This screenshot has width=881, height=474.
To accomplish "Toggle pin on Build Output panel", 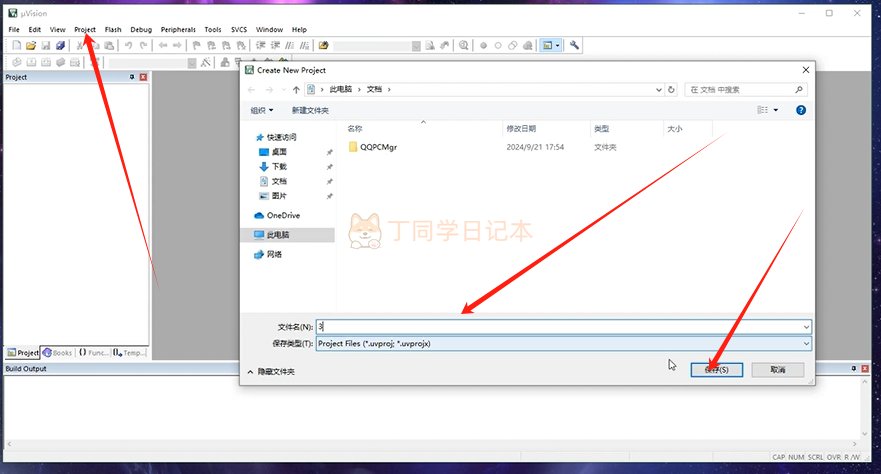I will coord(853,368).
